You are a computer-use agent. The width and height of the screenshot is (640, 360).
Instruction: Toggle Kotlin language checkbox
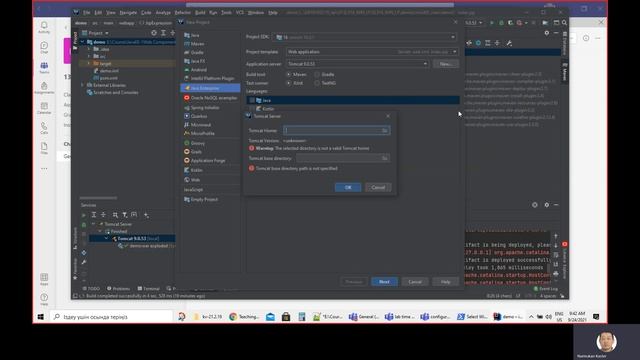(x=252, y=109)
